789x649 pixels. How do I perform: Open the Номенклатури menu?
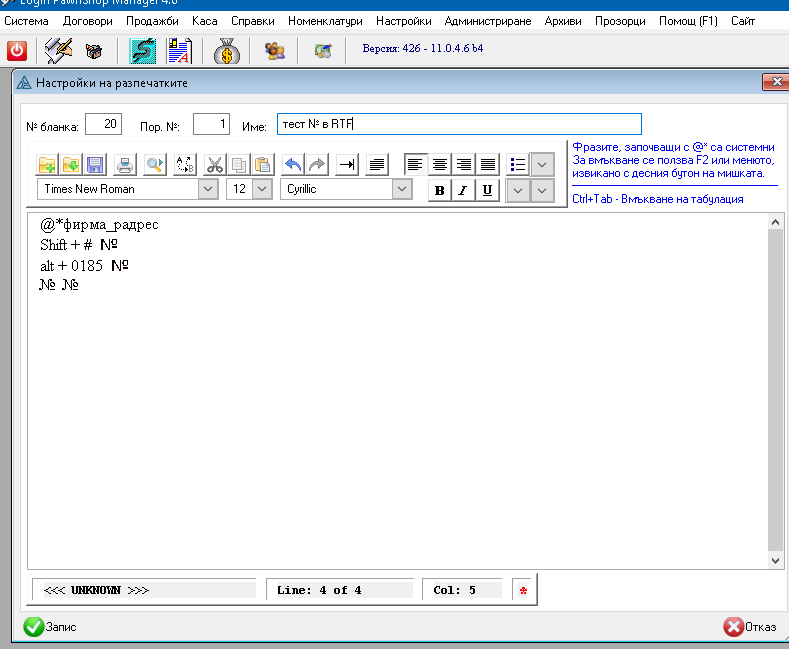tap(325, 21)
